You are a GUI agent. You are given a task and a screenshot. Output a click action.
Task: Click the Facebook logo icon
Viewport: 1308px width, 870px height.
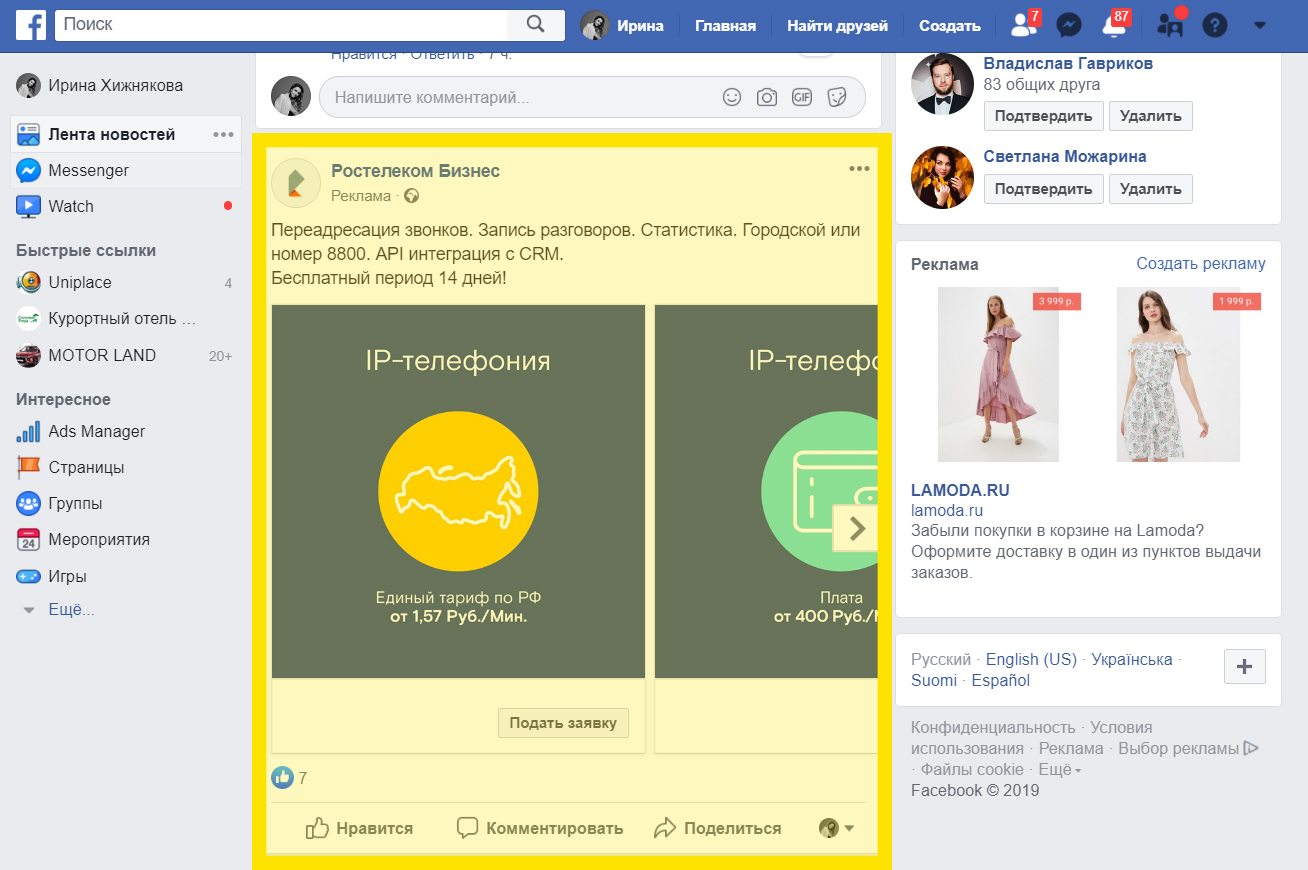(30, 25)
